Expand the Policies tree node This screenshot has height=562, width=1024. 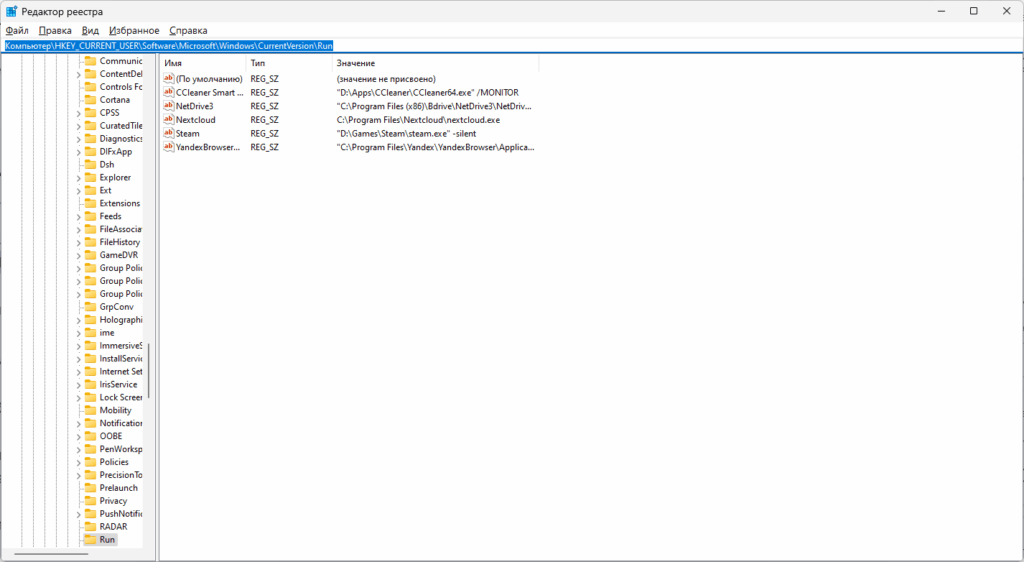[x=78, y=463]
